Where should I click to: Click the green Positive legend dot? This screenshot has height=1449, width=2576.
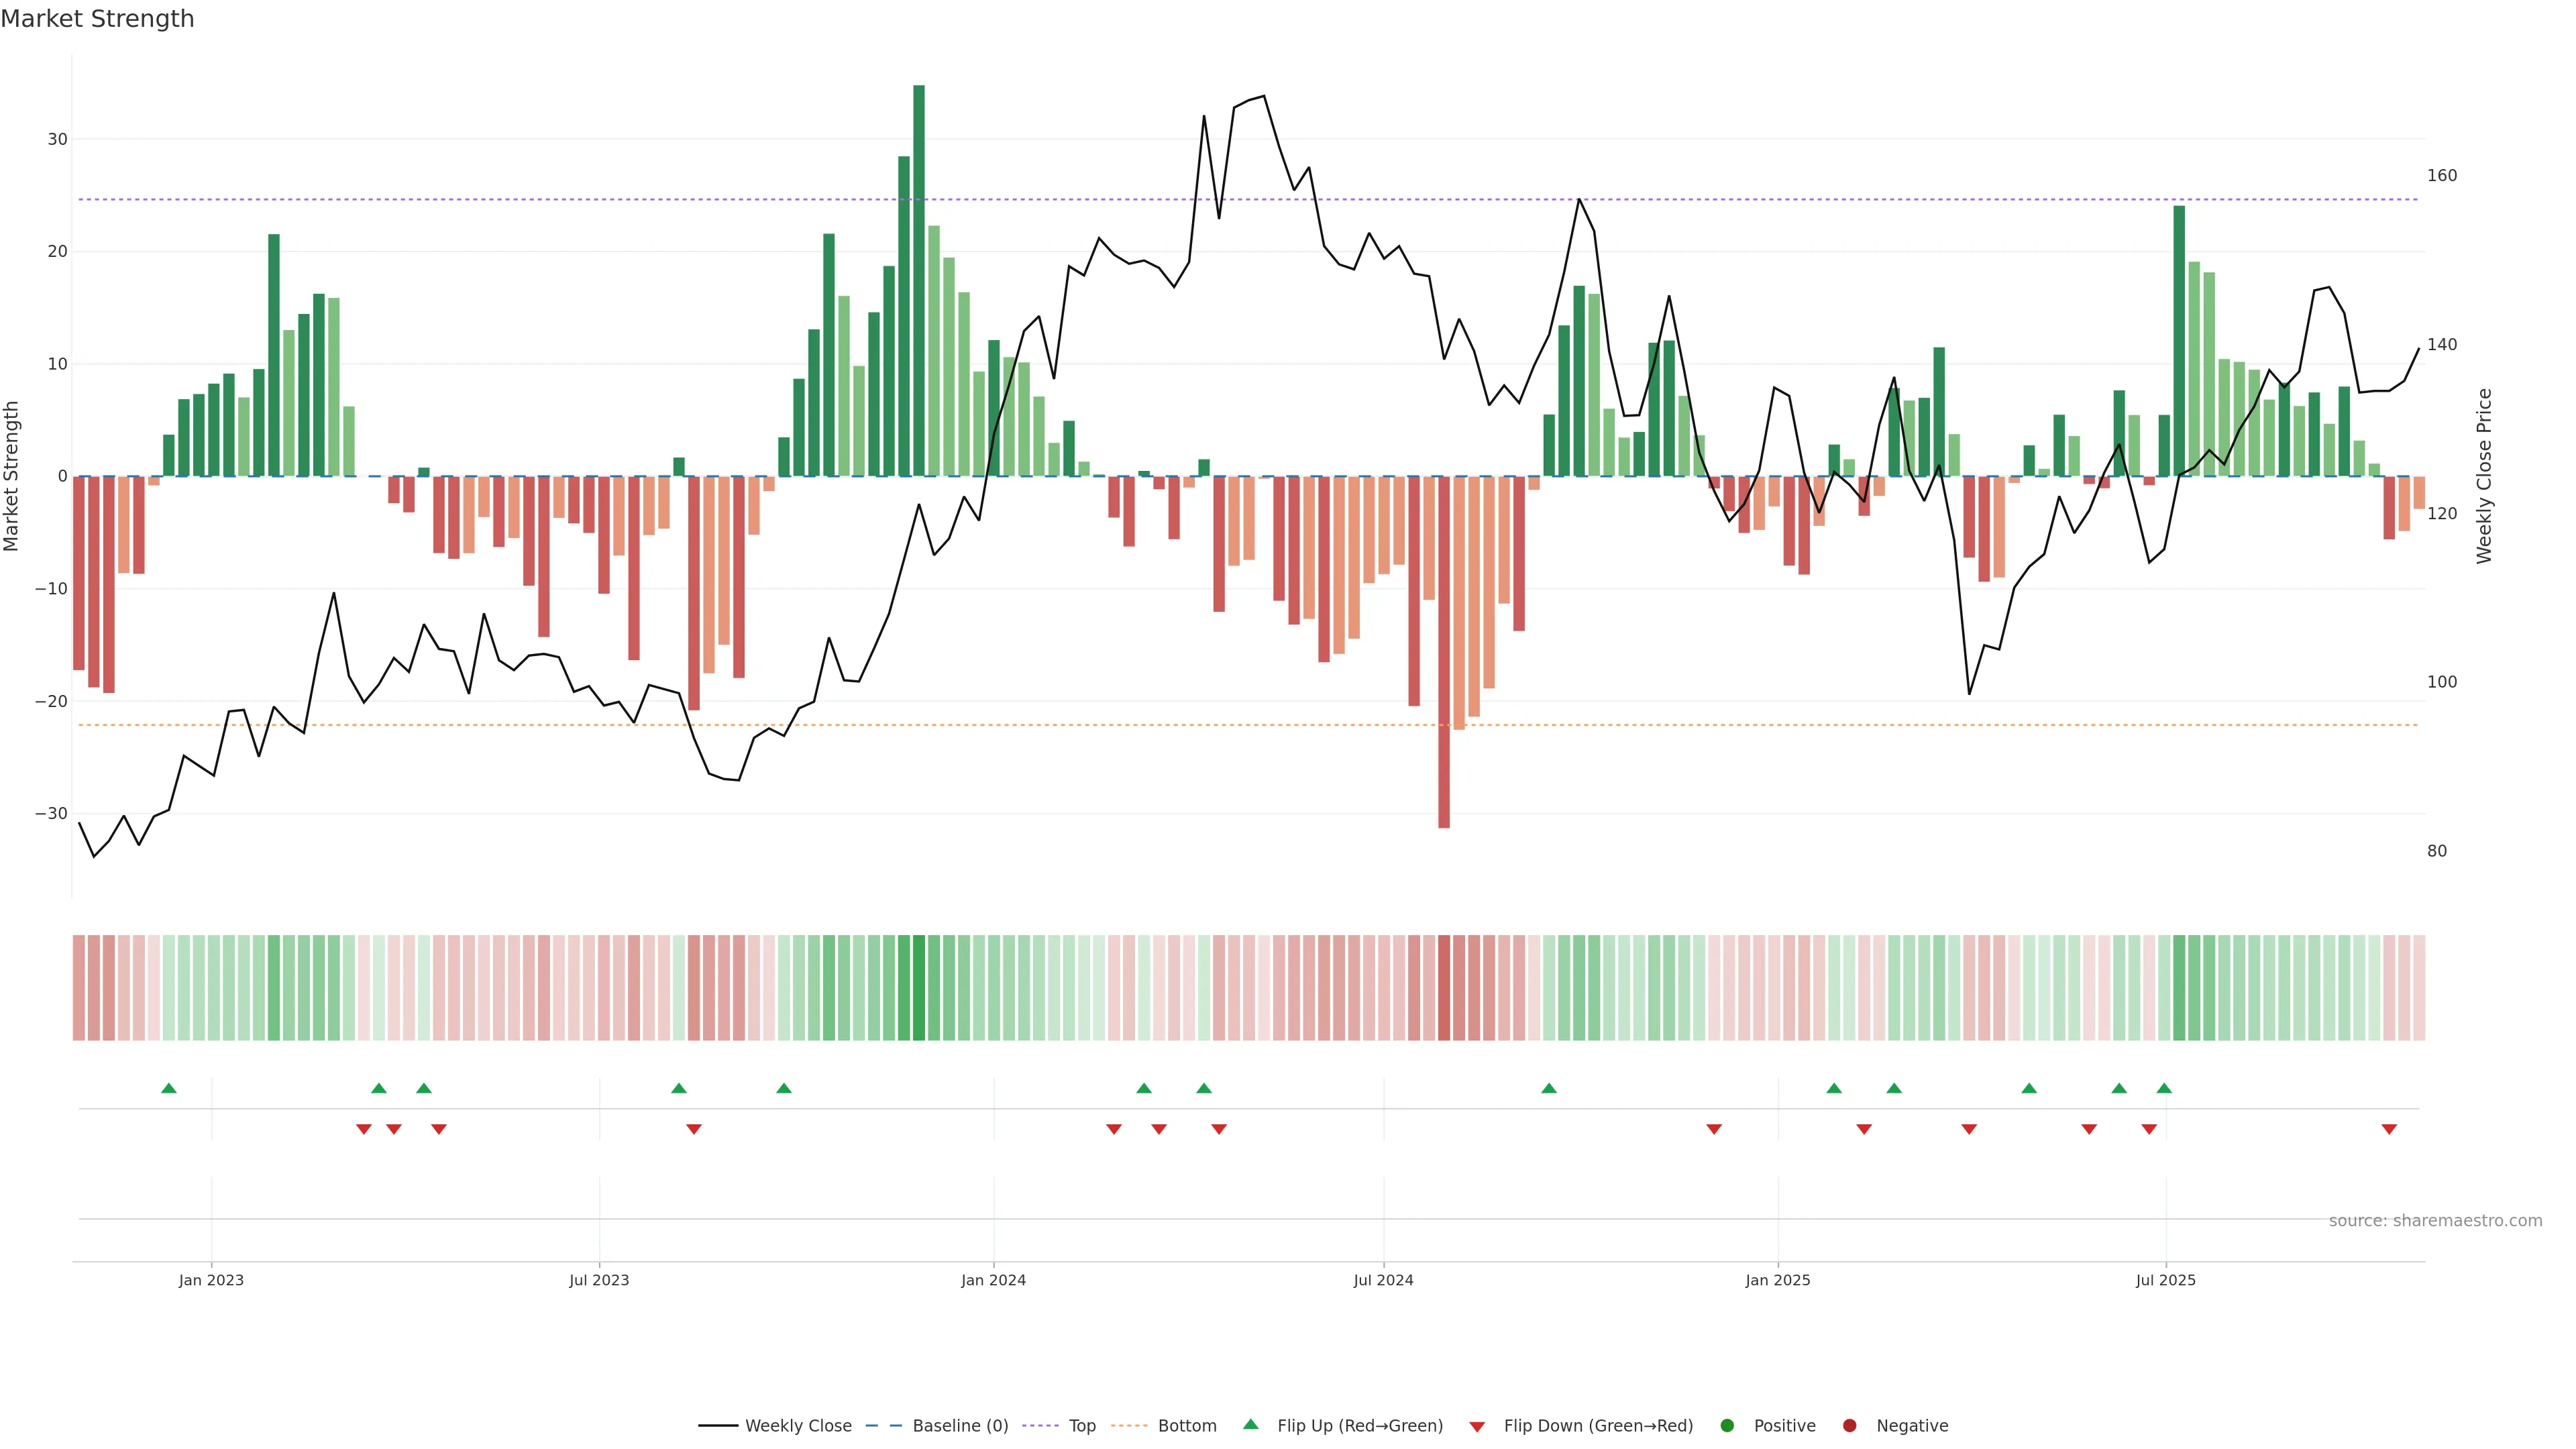pyautogui.click(x=1727, y=1425)
